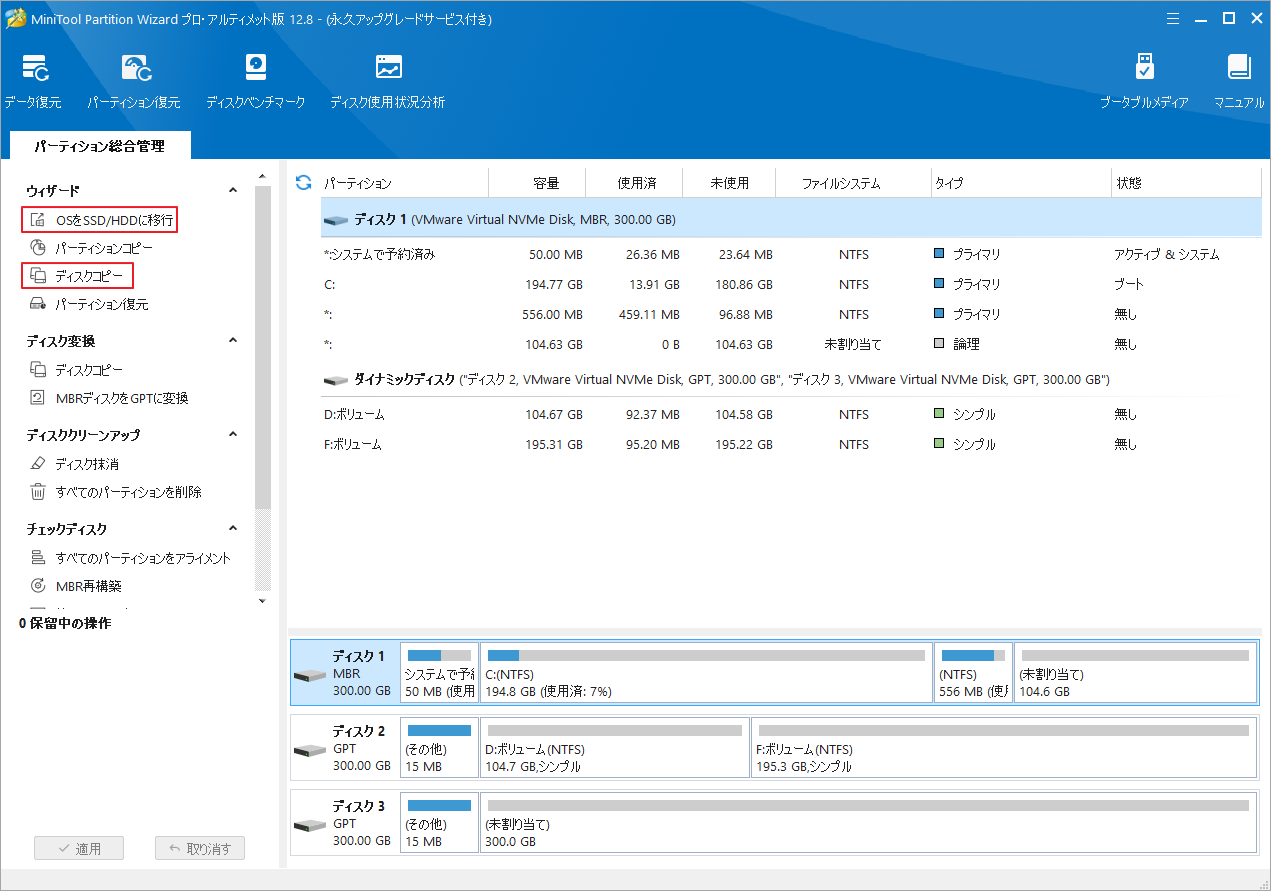Click the 取り消す button
Screen dimensions: 1271x891
(x=200, y=848)
